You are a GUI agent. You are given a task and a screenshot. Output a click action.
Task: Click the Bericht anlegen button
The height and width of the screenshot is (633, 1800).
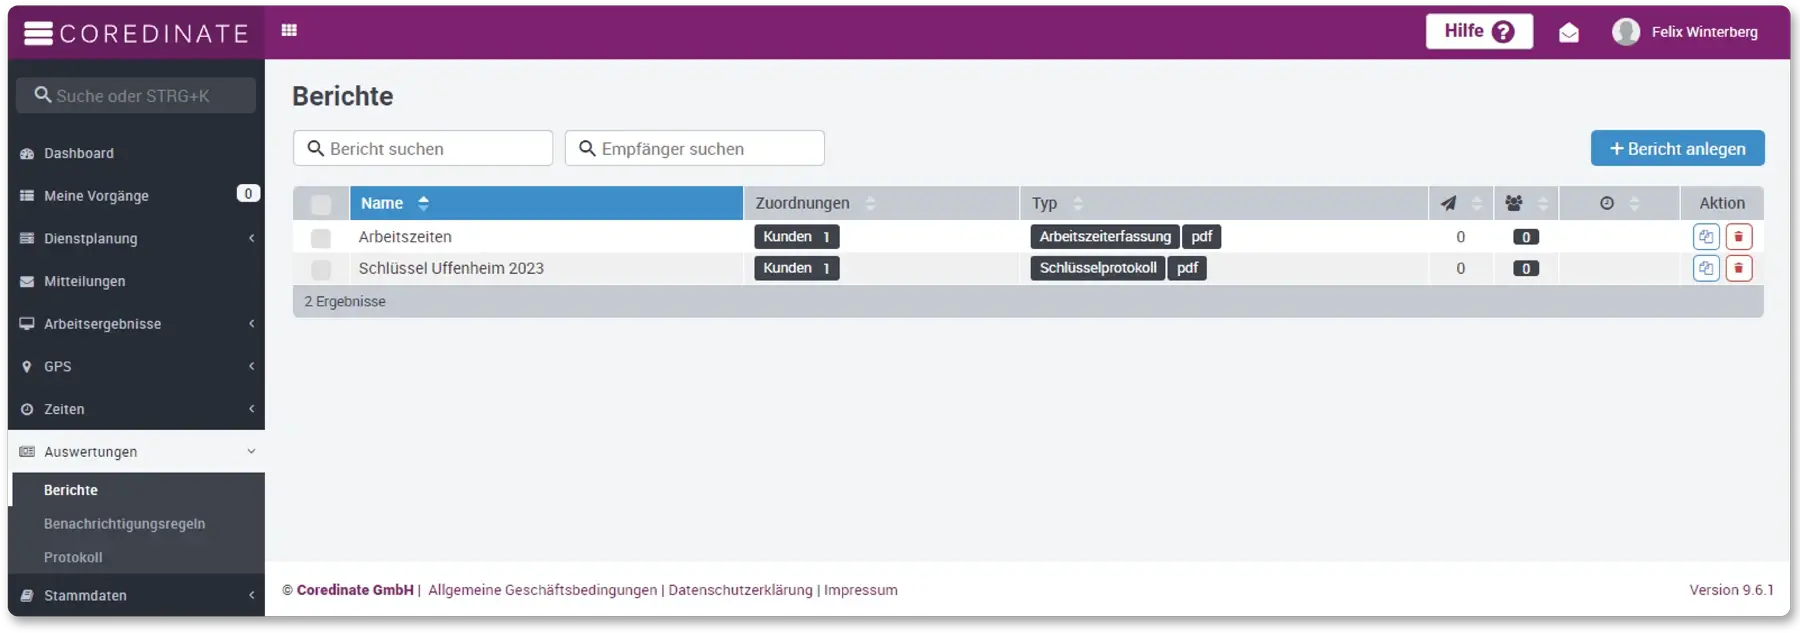[1677, 149]
